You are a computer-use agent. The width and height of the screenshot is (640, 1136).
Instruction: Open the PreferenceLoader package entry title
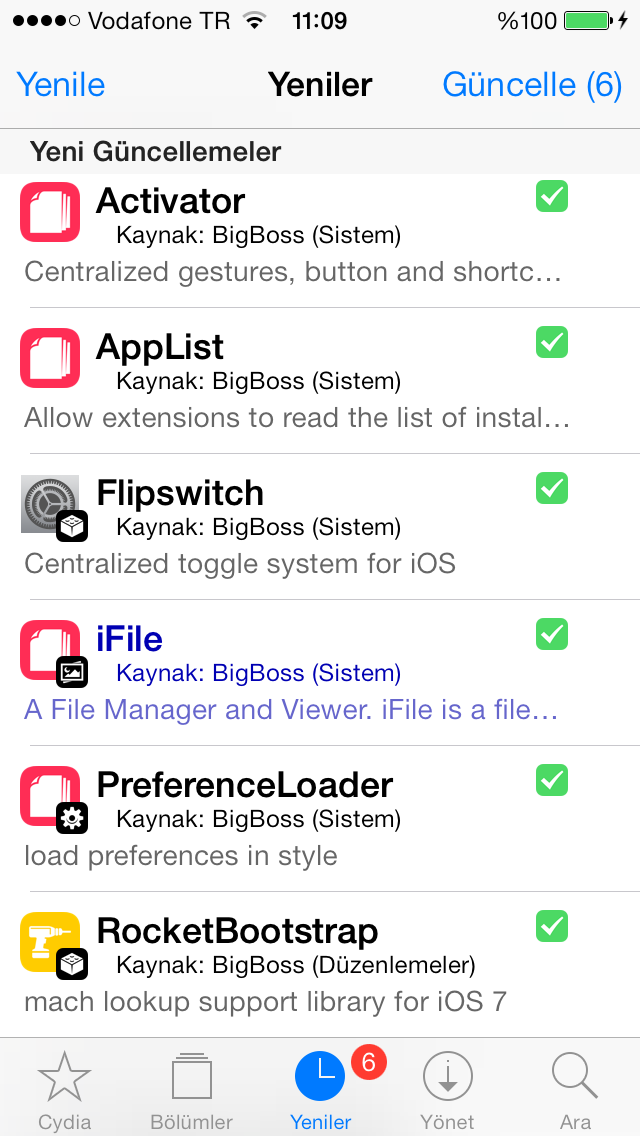click(x=244, y=785)
